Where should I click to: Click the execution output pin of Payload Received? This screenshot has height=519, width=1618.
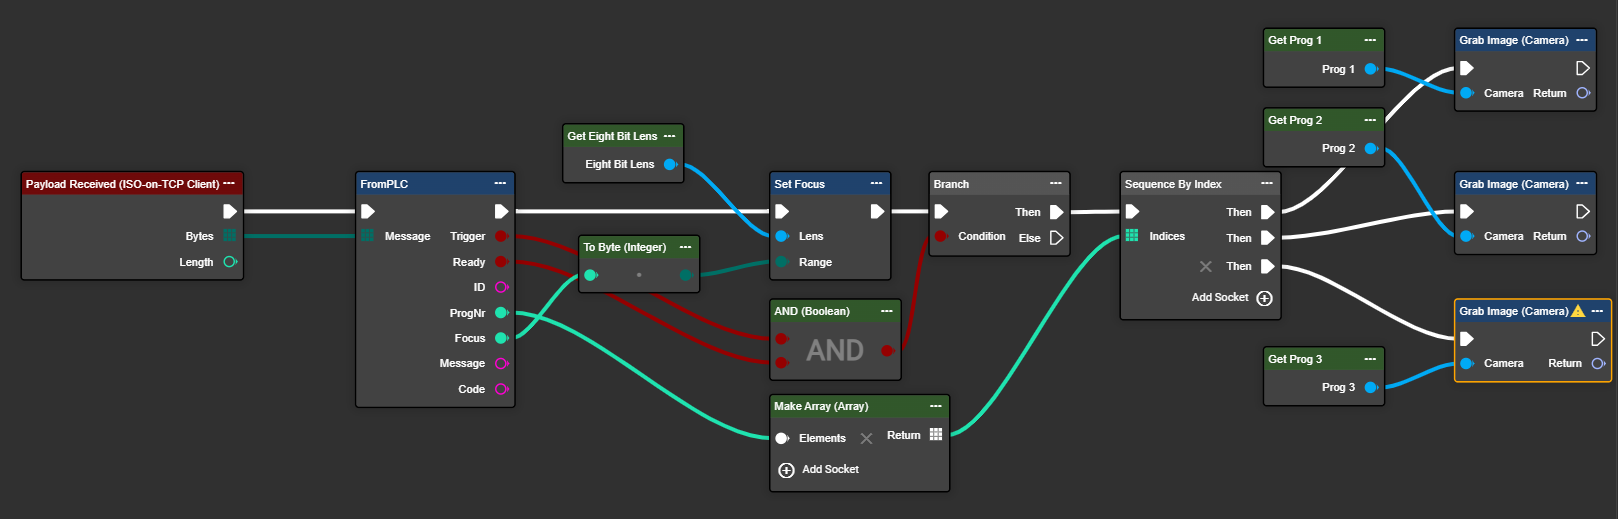(x=229, y=211)
